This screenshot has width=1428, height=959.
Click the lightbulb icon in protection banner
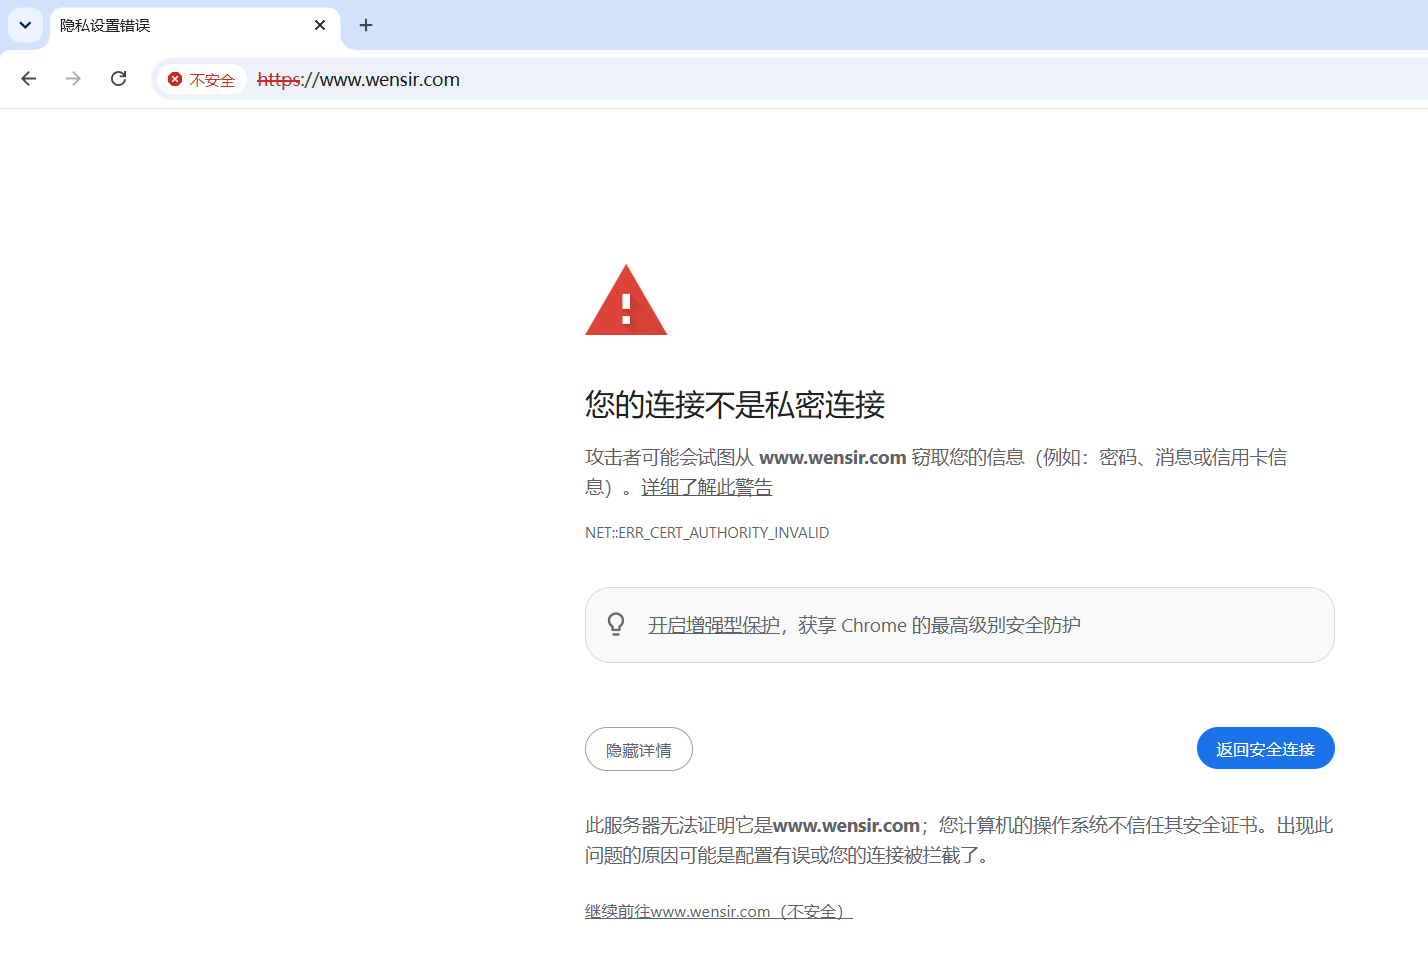(616, 624)
